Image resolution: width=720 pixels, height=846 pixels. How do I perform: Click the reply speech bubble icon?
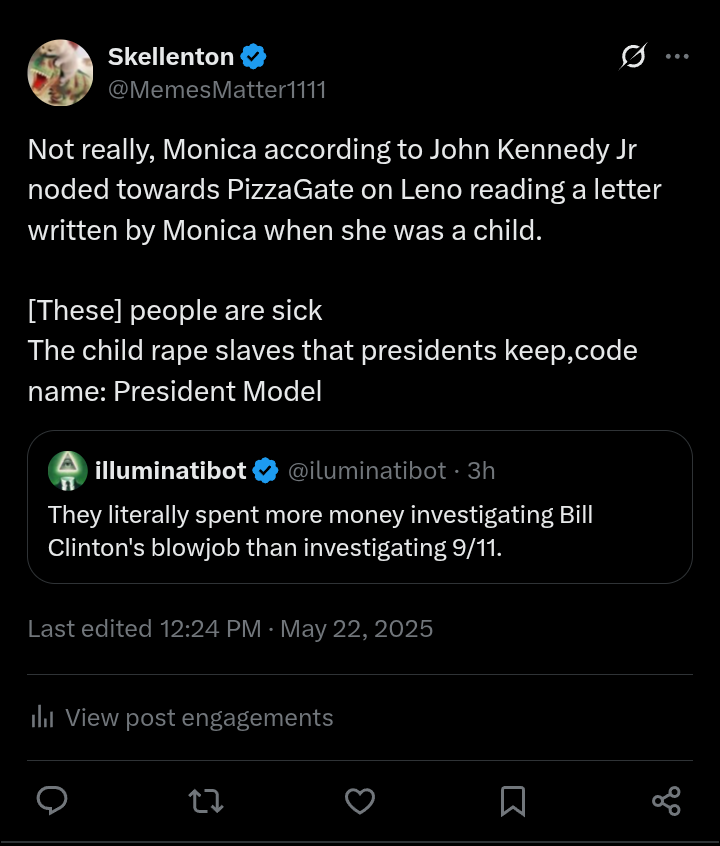[52, 800]
